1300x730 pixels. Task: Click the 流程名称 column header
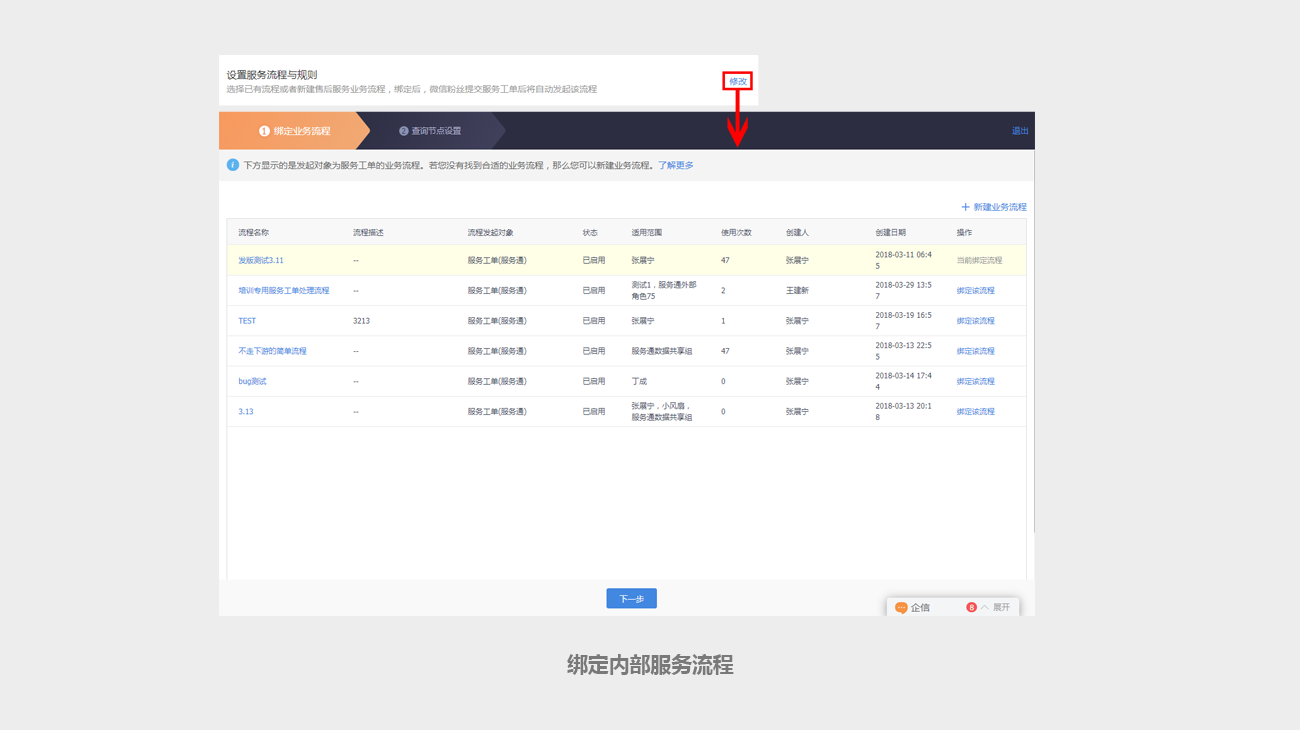point(254,232)
